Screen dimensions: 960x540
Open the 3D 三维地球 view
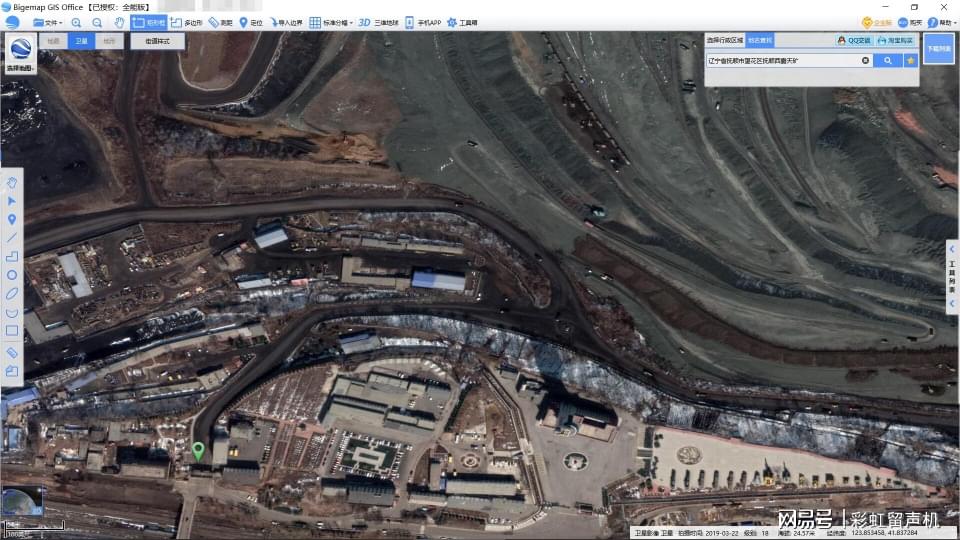[378, 22]
